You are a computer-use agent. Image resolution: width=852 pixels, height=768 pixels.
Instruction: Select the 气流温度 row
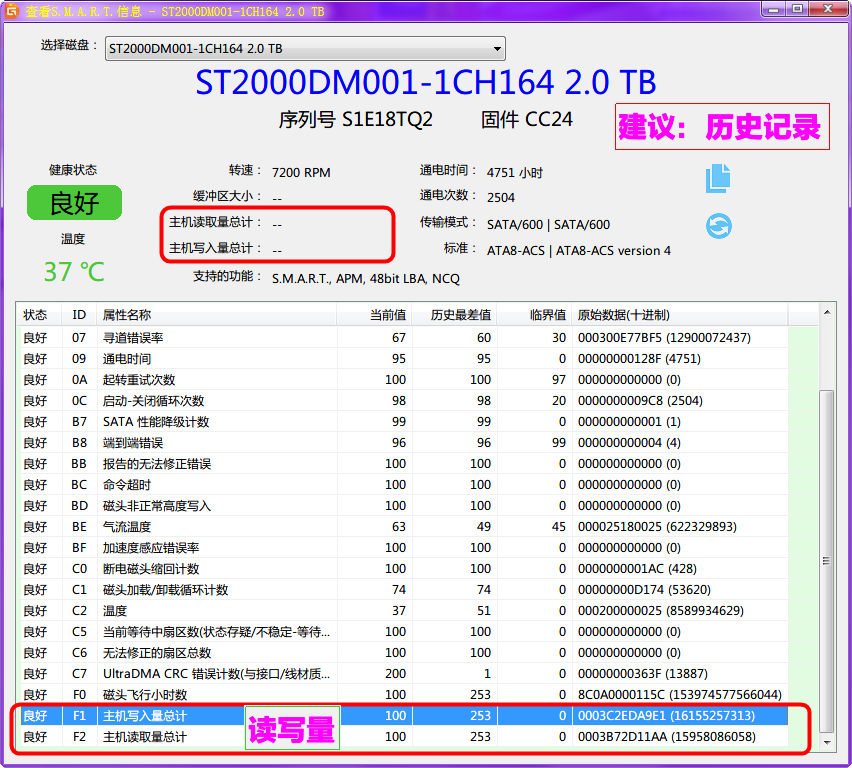(402, 527)
